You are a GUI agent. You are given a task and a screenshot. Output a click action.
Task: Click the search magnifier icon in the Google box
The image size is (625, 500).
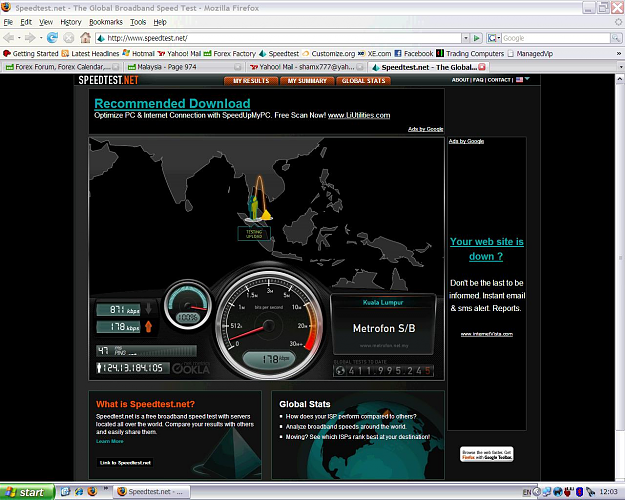coord(616,38)
